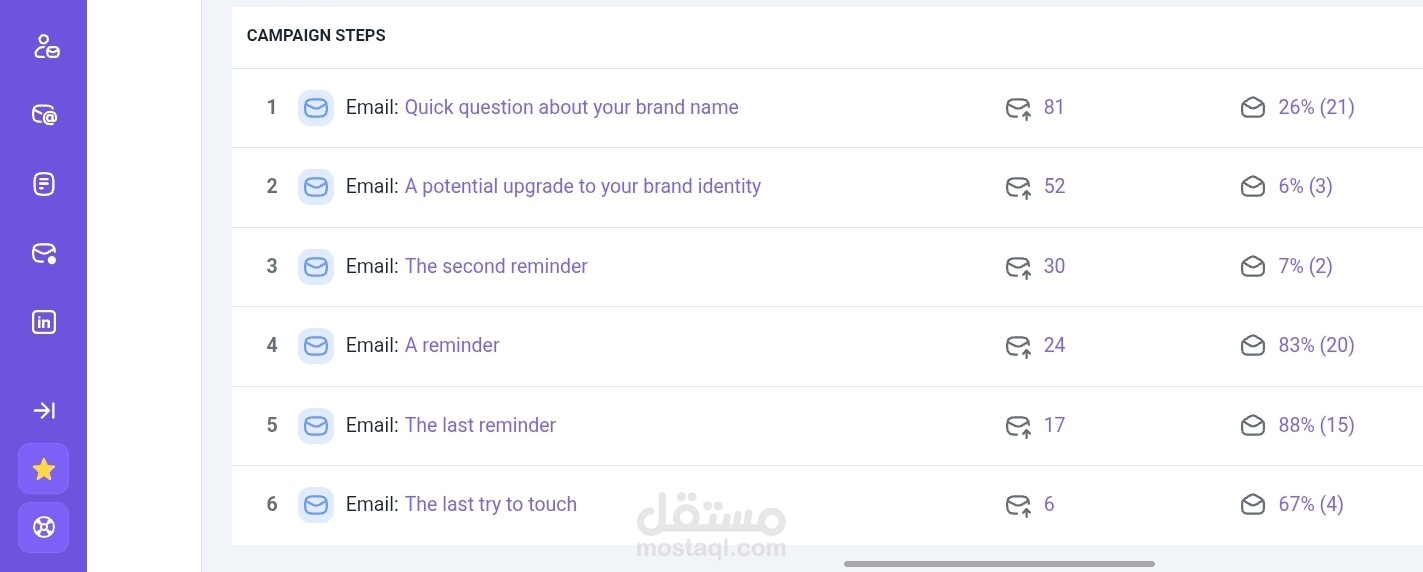Expand the sidebar with the arrow icon
This screenshot has height=572, width=1423.
point(44,410)
